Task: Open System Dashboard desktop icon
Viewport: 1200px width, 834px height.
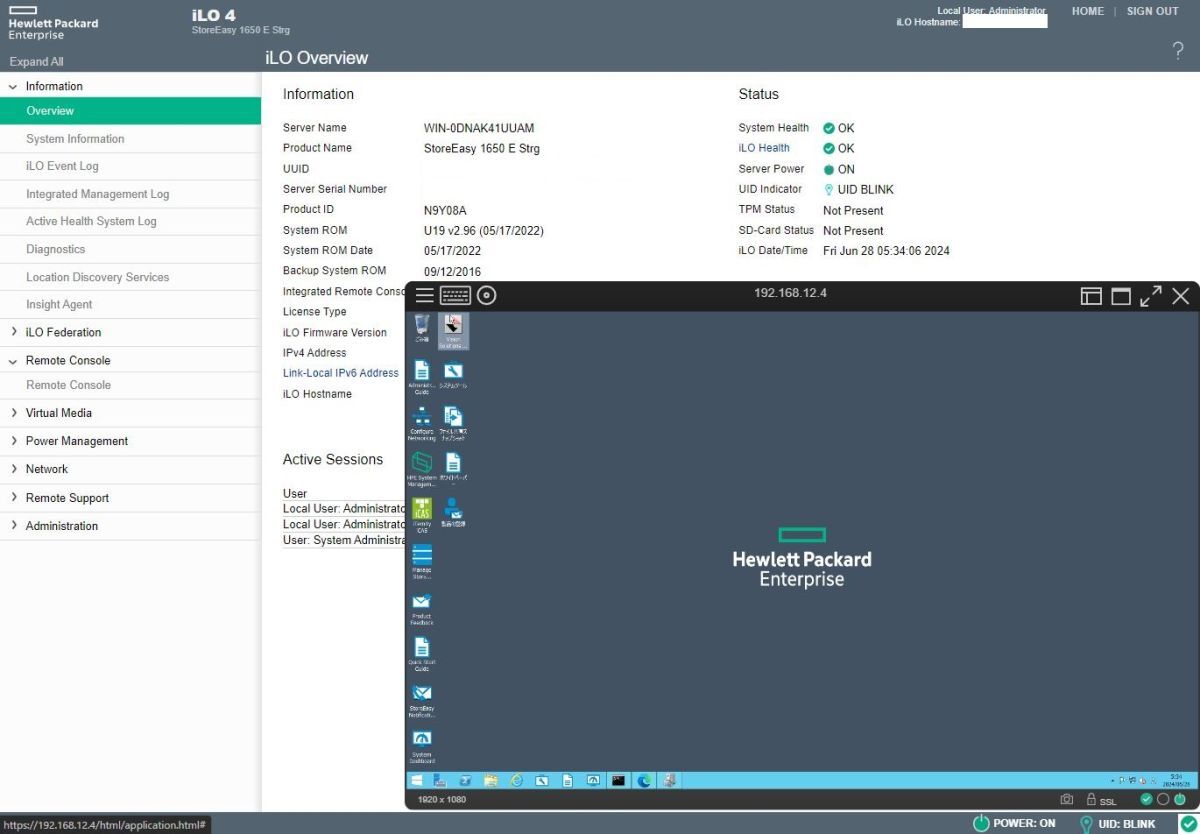Action: pos(421,746)
